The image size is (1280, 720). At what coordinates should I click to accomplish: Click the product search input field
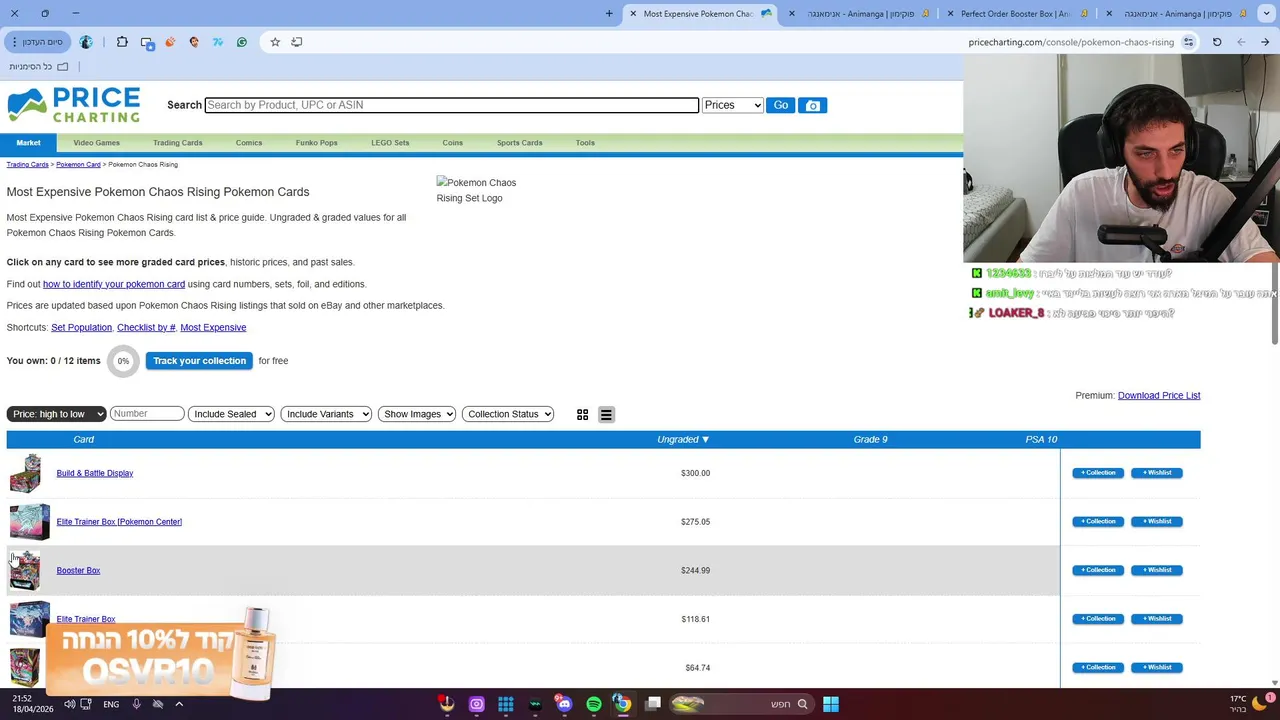click(x=451, y=105)
